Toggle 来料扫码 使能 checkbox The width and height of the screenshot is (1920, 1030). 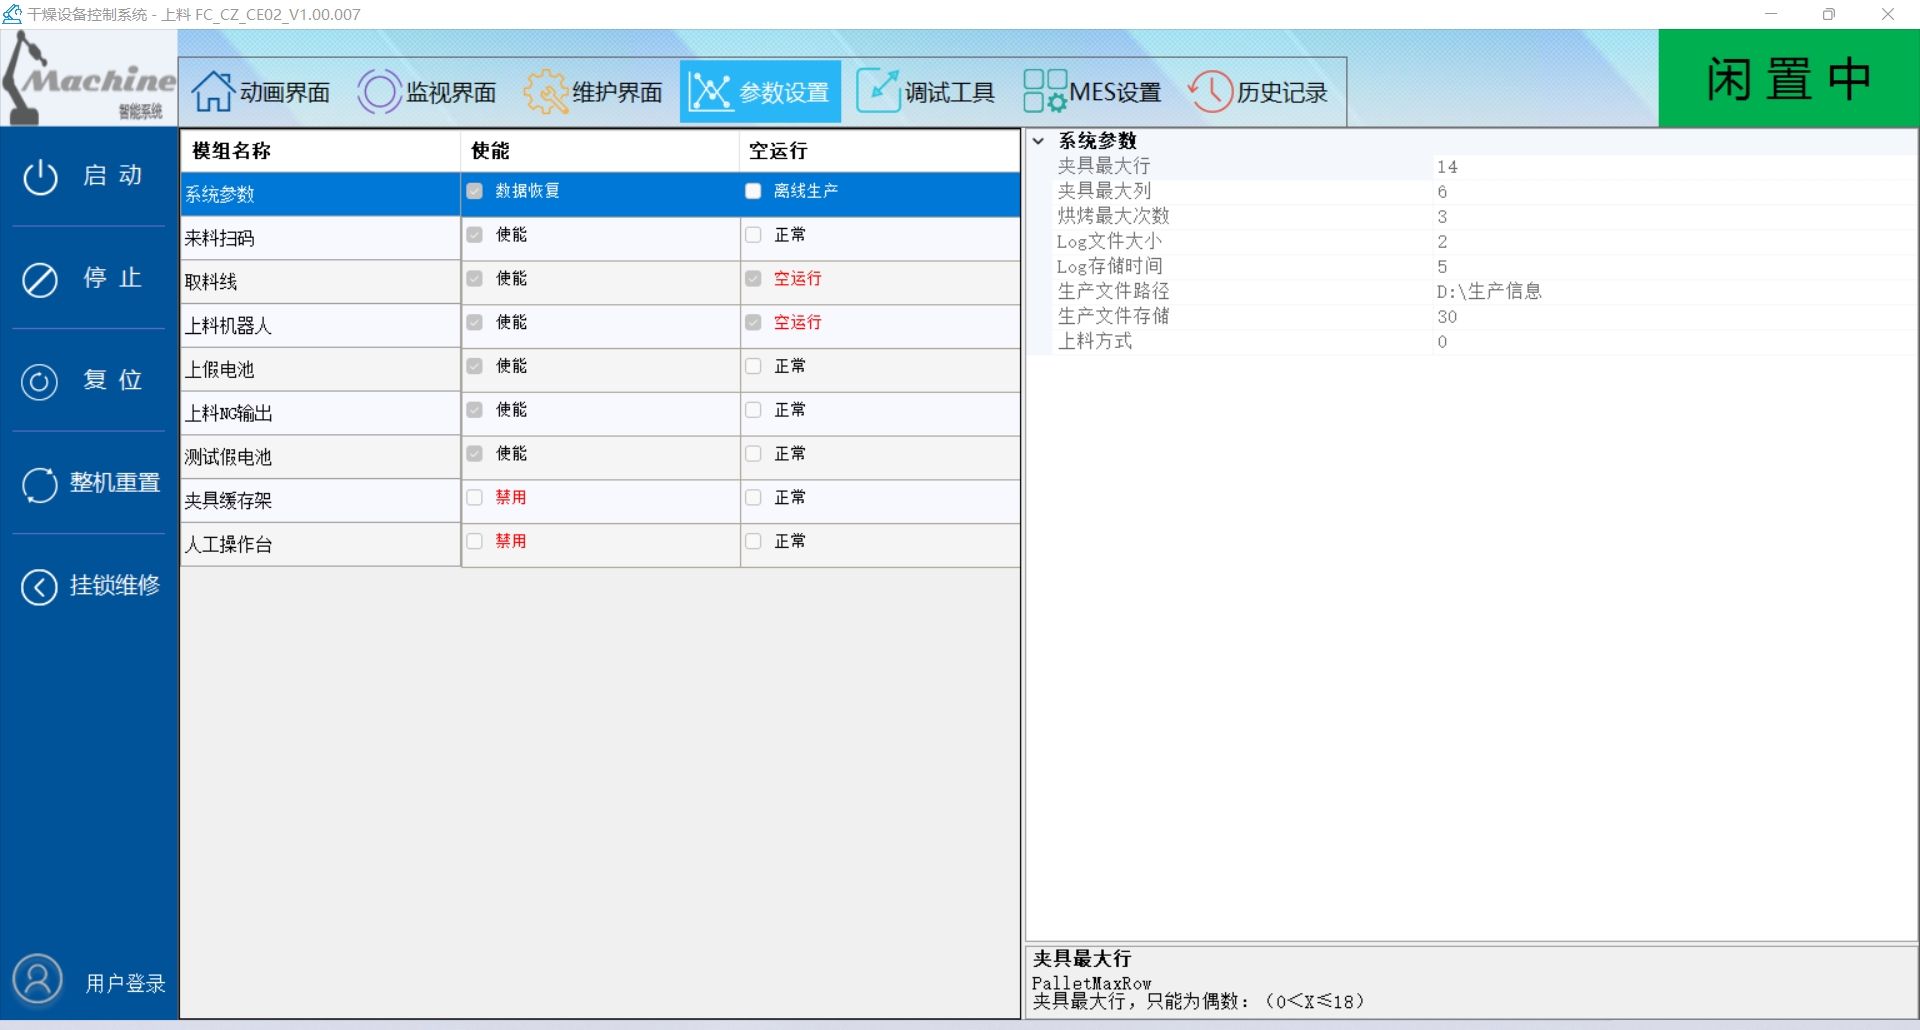coord(475,235)
